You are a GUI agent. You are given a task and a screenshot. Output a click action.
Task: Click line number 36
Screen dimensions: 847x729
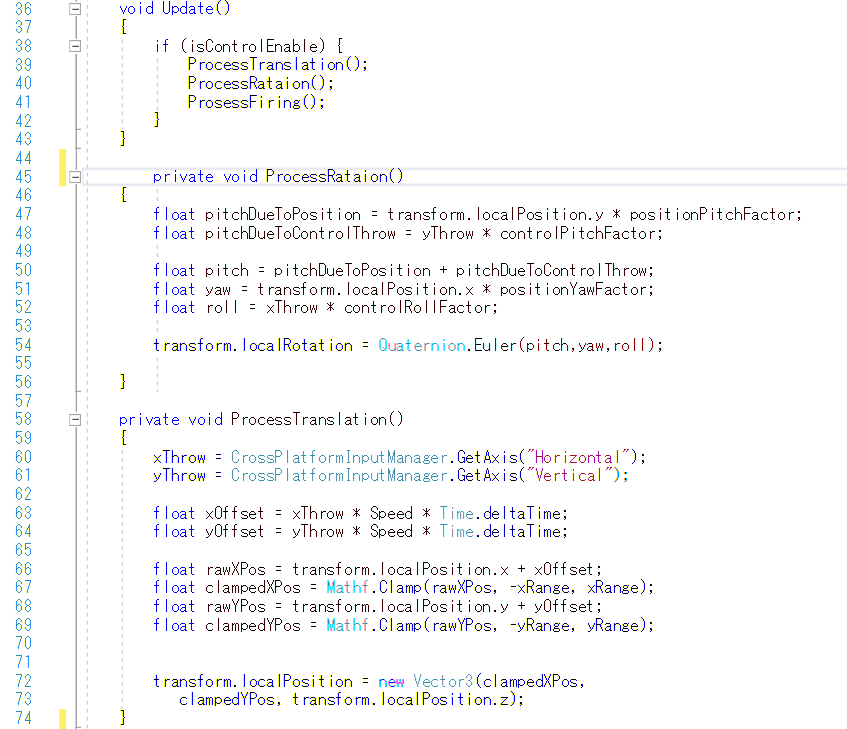coord(23,9)
